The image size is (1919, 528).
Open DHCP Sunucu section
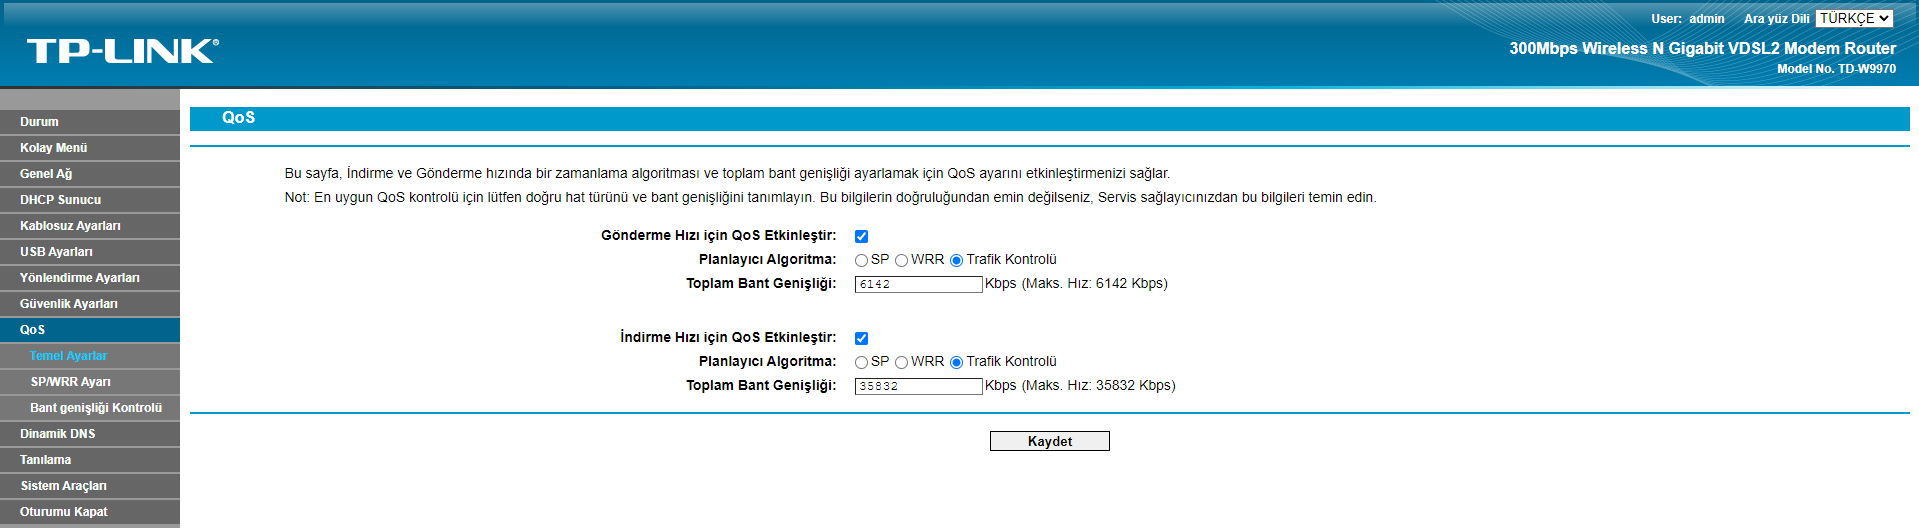click(90, 200)
